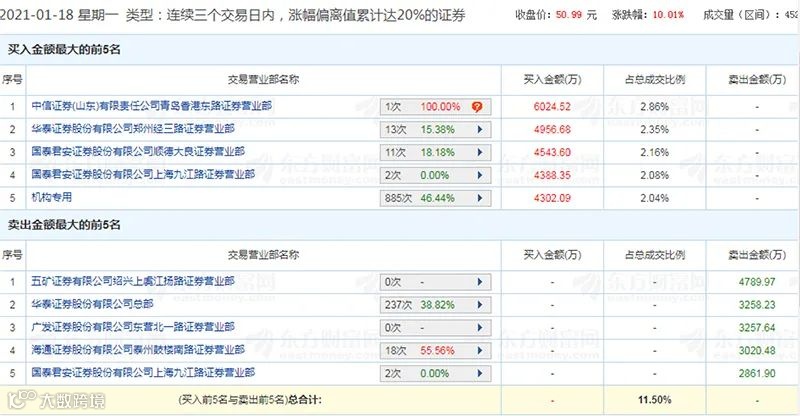Click the 卖出金额最大的前5名 section header

64,225
